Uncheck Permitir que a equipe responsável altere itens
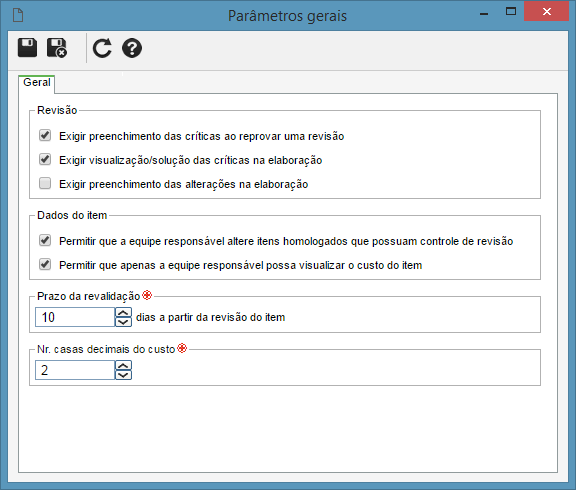The height and width of the screenshot is (490, 576). click(45, 241)
